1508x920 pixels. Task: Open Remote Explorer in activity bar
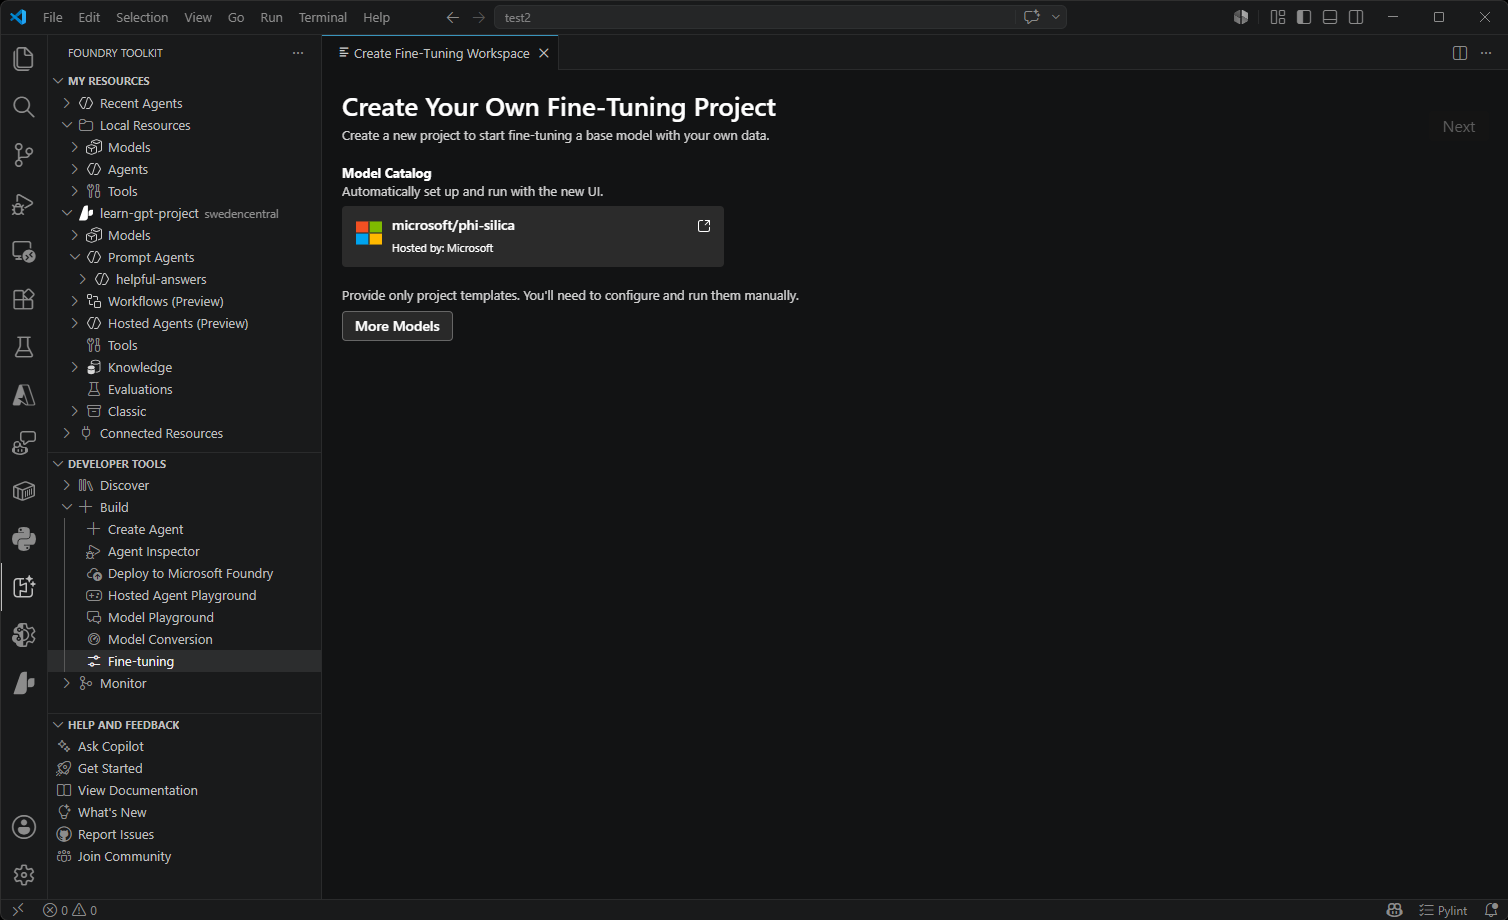point(24,251)
